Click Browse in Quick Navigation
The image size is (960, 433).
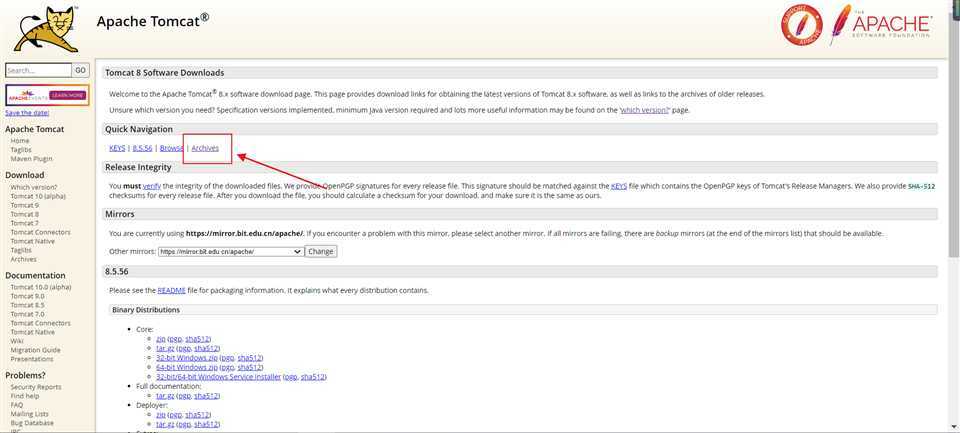point(171,148)
